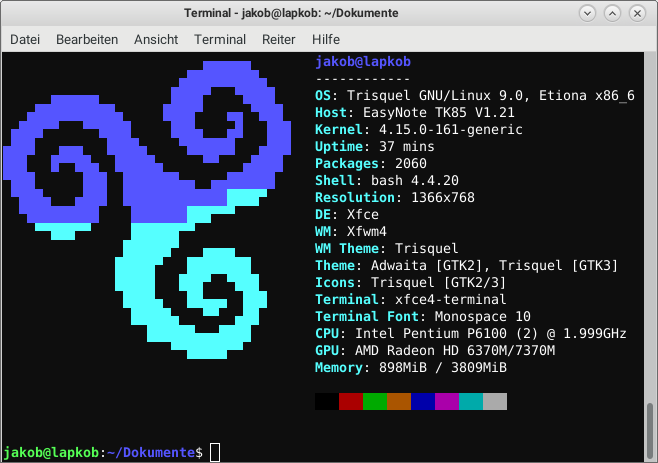Viewport: 658px width, 463px height.
Task: Open the Ansicht menu
Action: tap(156, 39)
